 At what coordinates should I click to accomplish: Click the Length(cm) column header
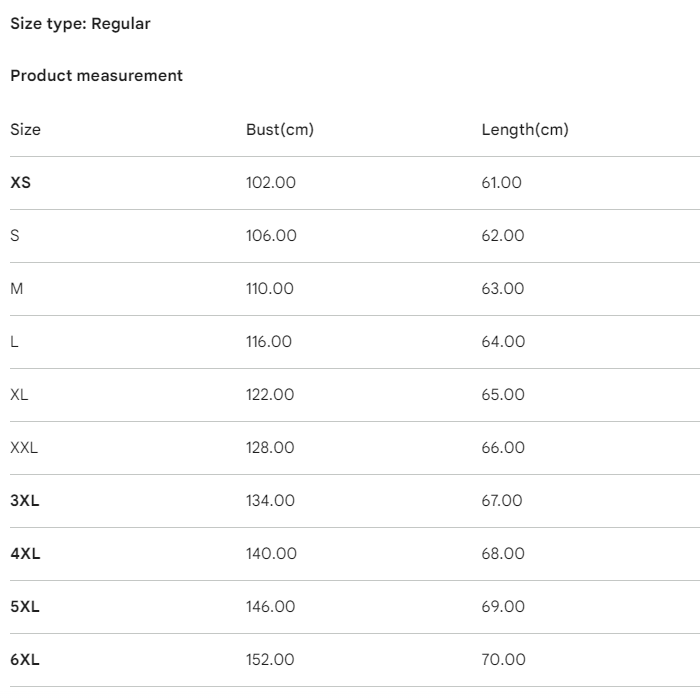point(525,130)
